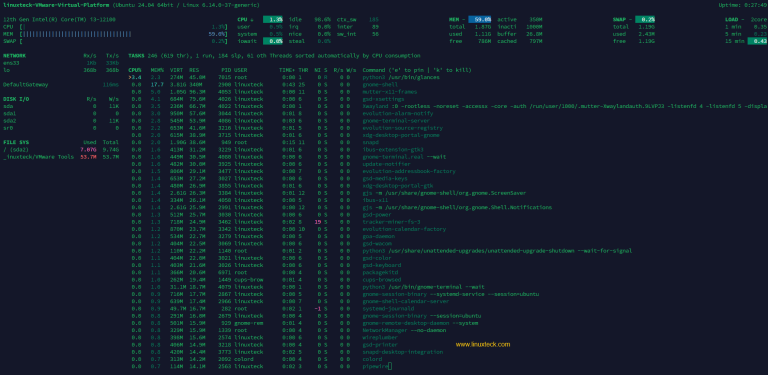This screenshot has width=768, height=375.
Task: Select the '_inuxteck/VMware Tools' file system row
Action: [61, 157]
